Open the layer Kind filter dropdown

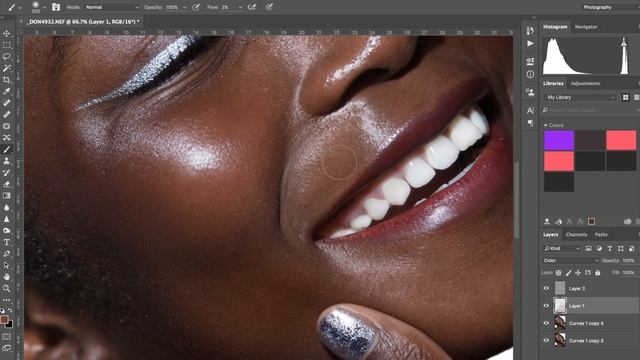(562, 248)
